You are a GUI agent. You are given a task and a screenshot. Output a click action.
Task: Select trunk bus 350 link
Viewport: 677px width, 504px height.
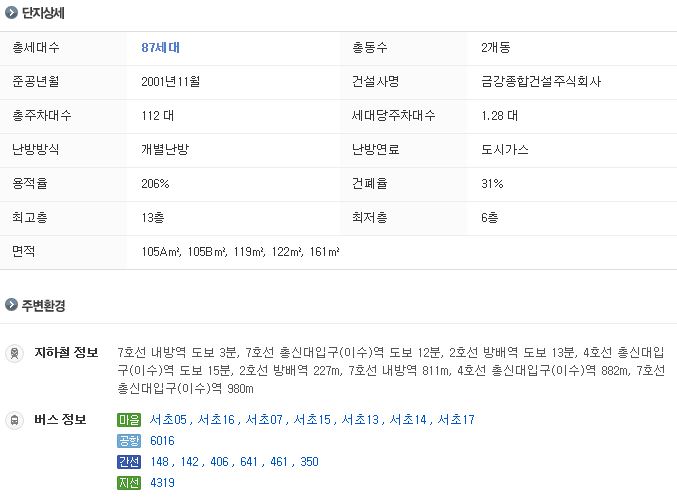click(309, 462)
